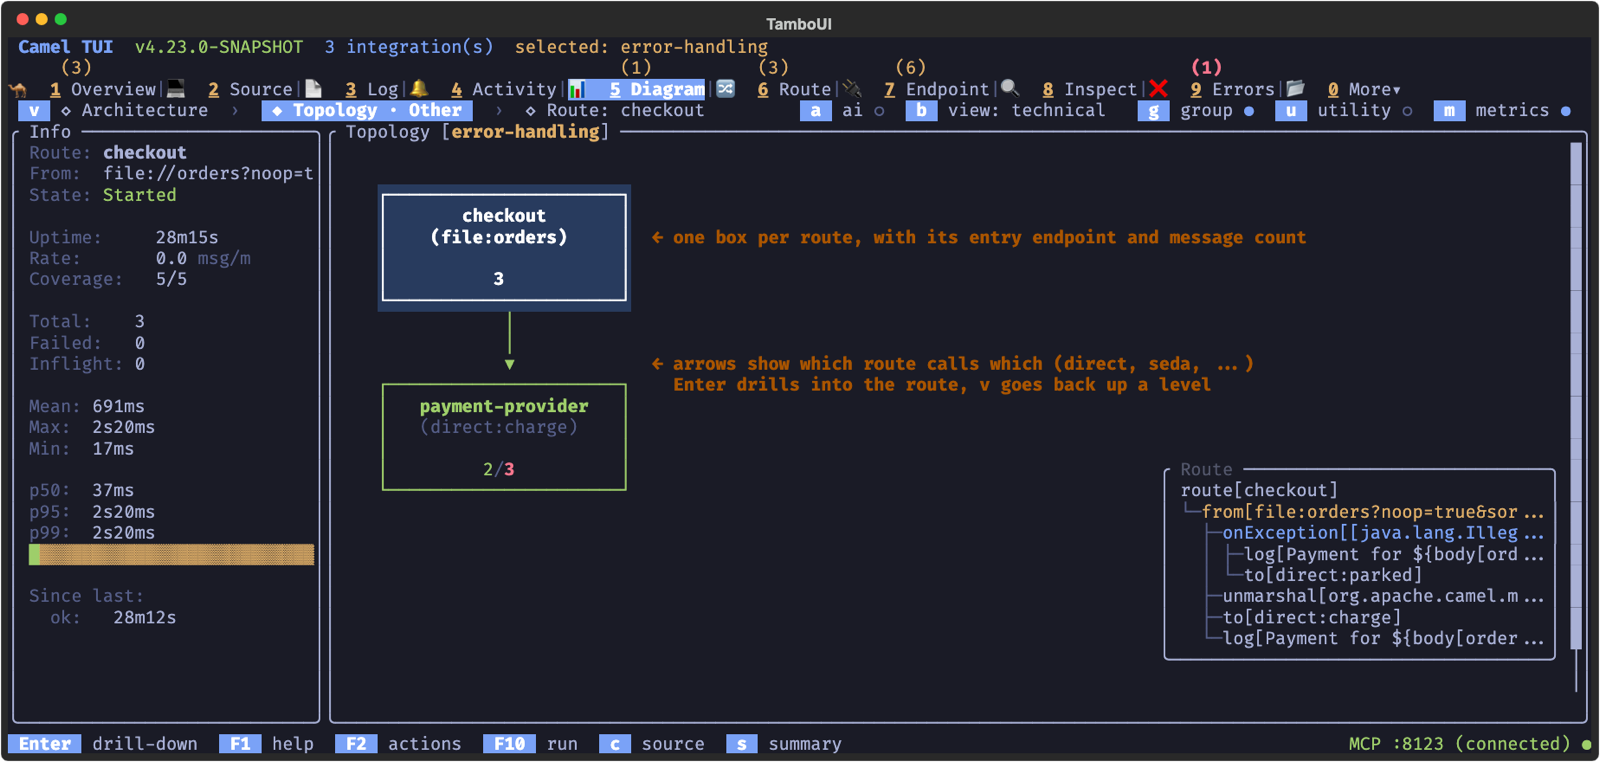
Task: Click the red (1) count above Errors
Action: (x=1206, y=68)
